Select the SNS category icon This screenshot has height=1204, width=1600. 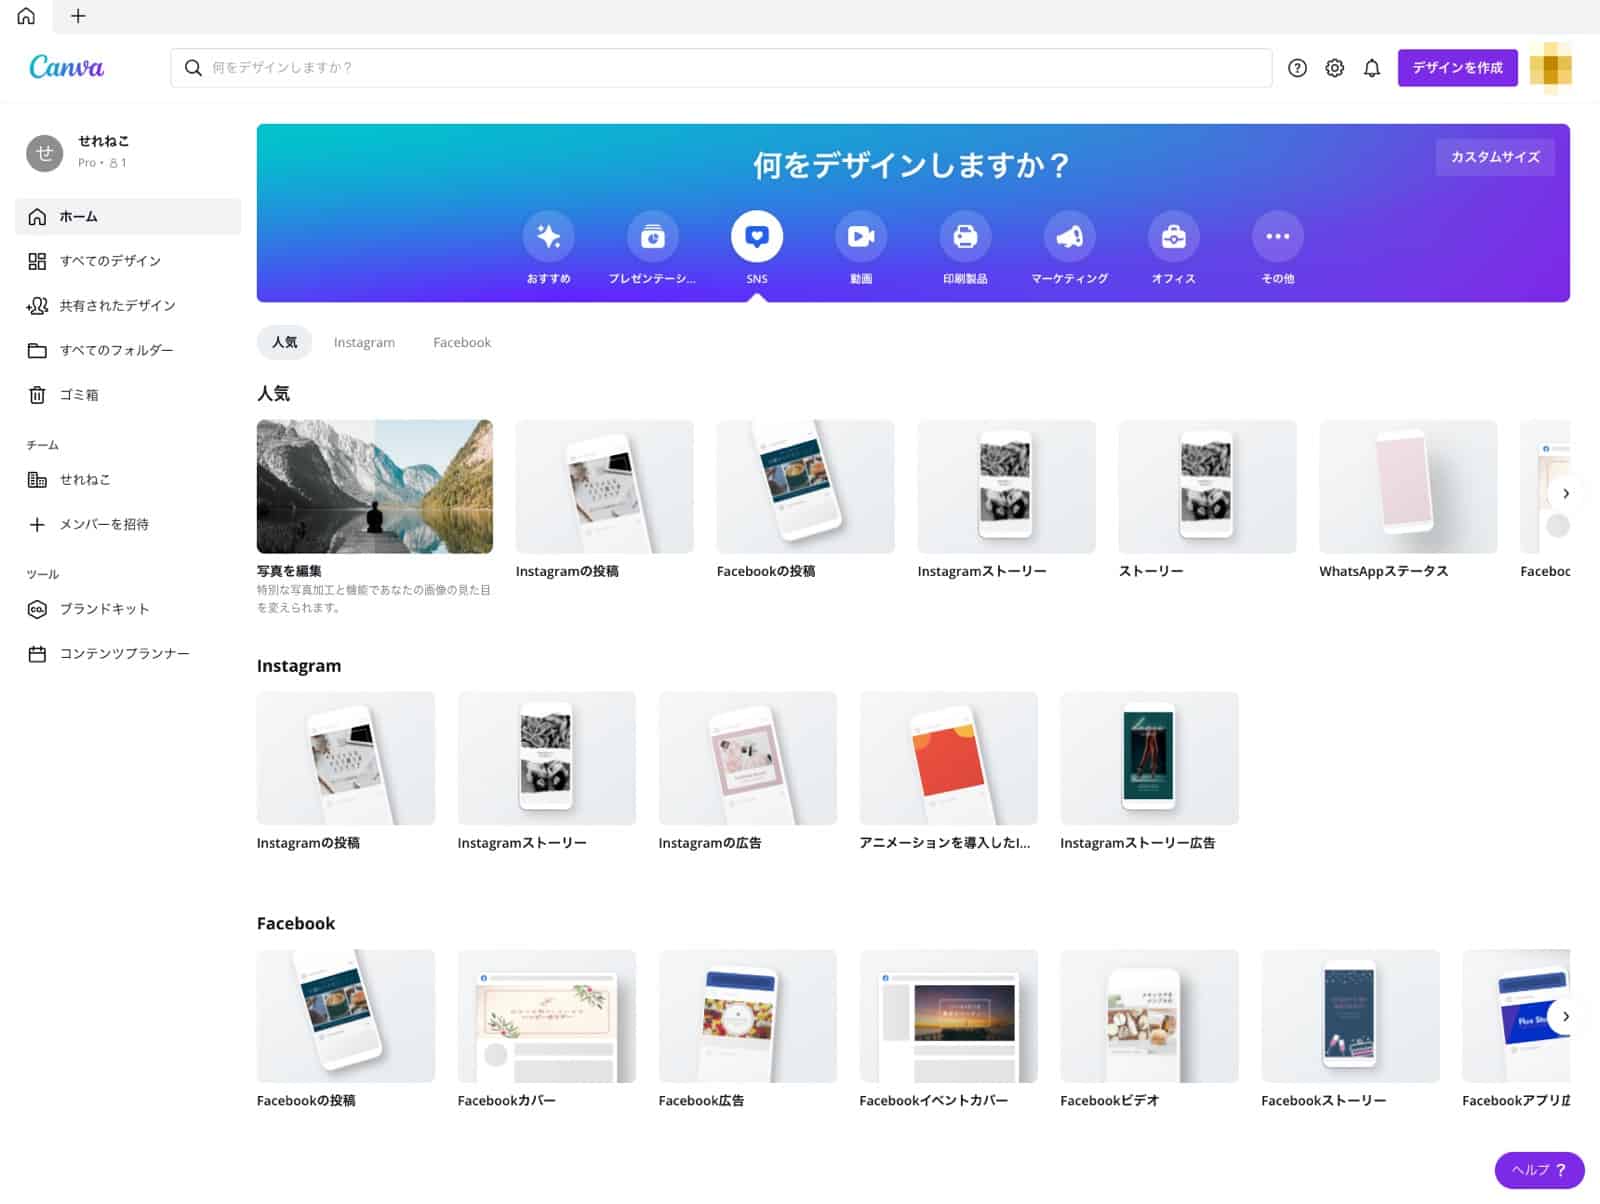(x=757, y=236)
